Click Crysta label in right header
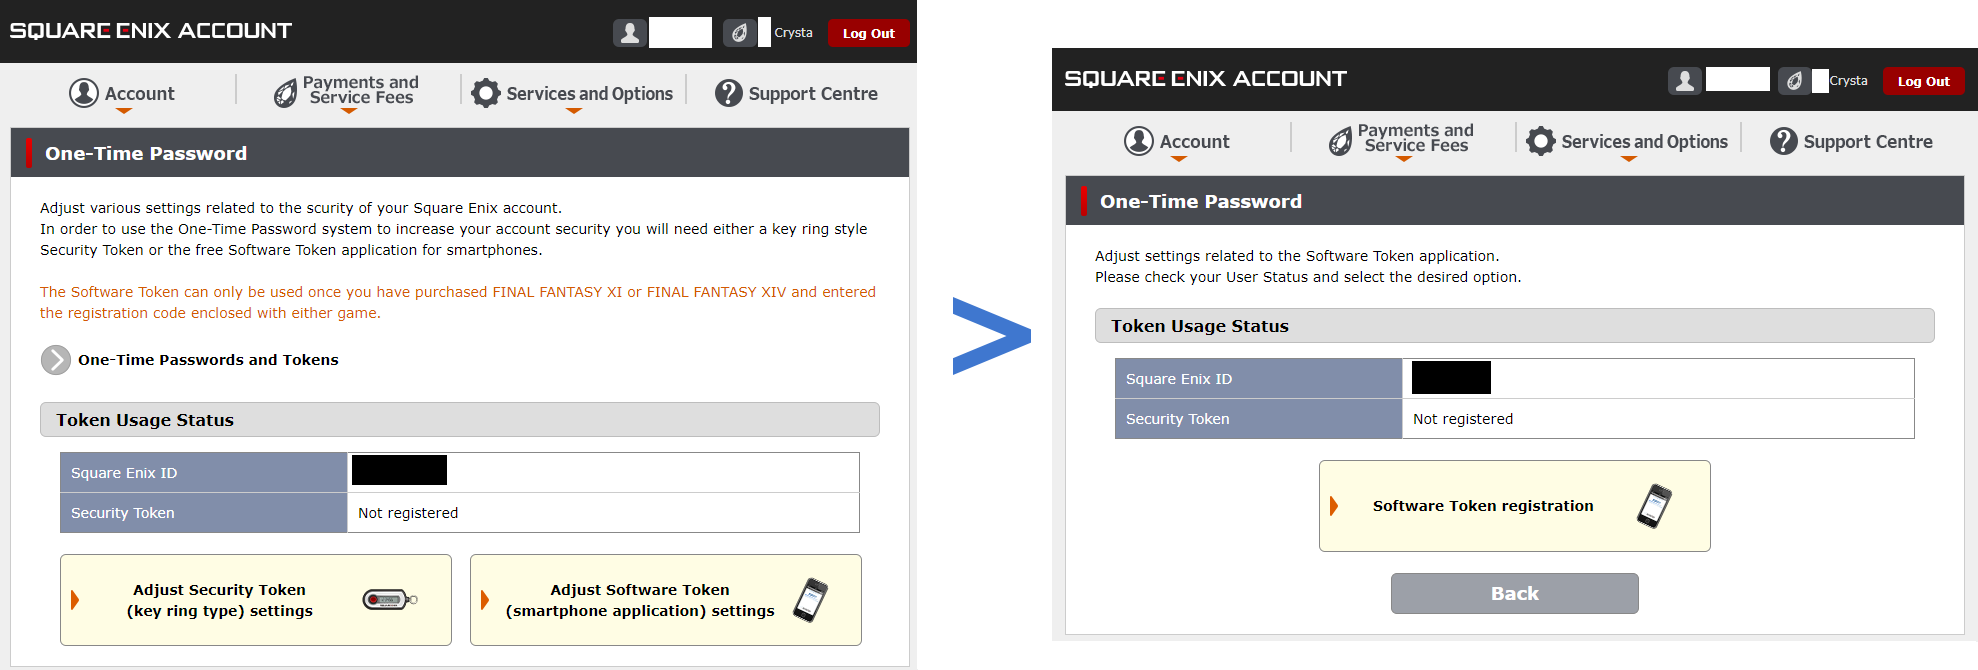 (x=1849, y=80)
